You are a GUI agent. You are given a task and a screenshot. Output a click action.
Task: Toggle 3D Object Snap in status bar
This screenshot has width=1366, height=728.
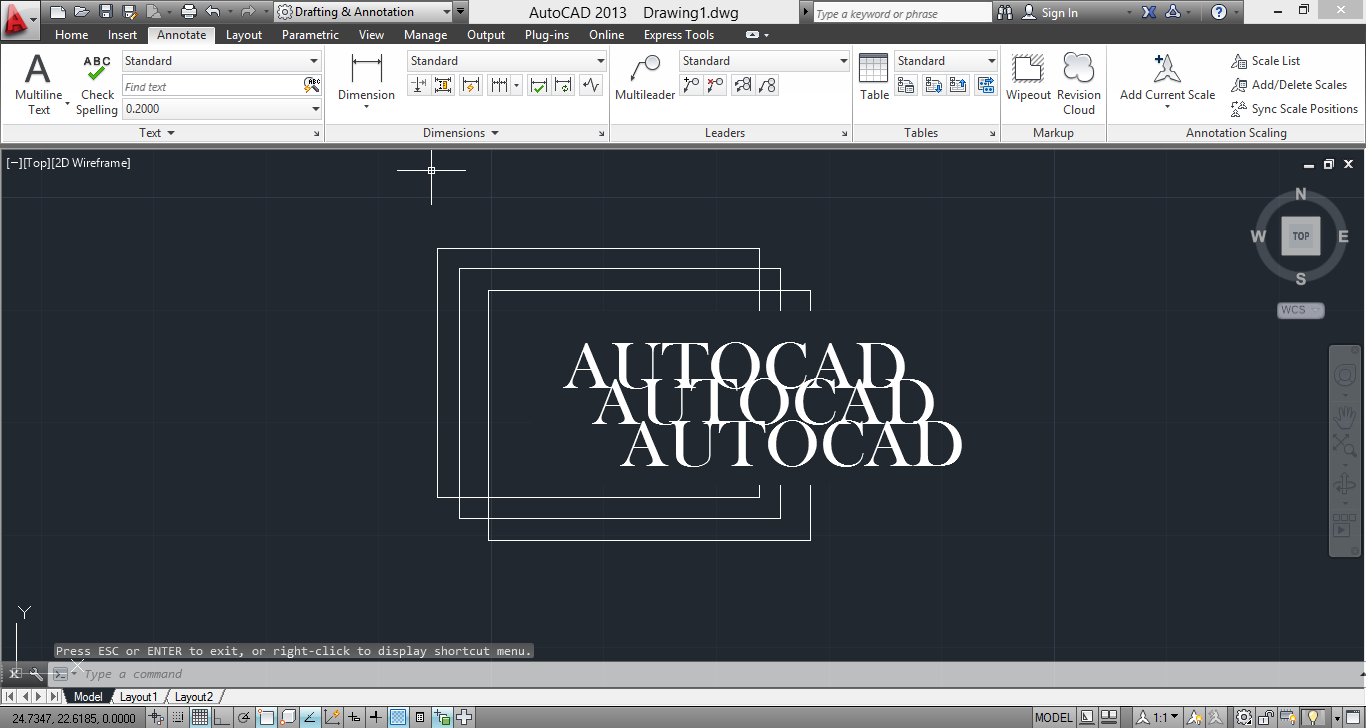tap(288, 717)
